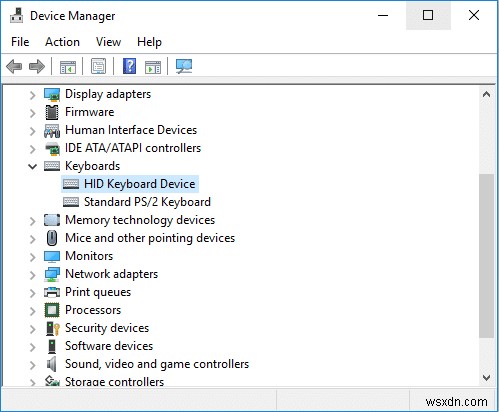Click the Back arrow toolbar icon
Image resolution: width=499 pixels, height=412 pixels.
(x=14, y=66)
